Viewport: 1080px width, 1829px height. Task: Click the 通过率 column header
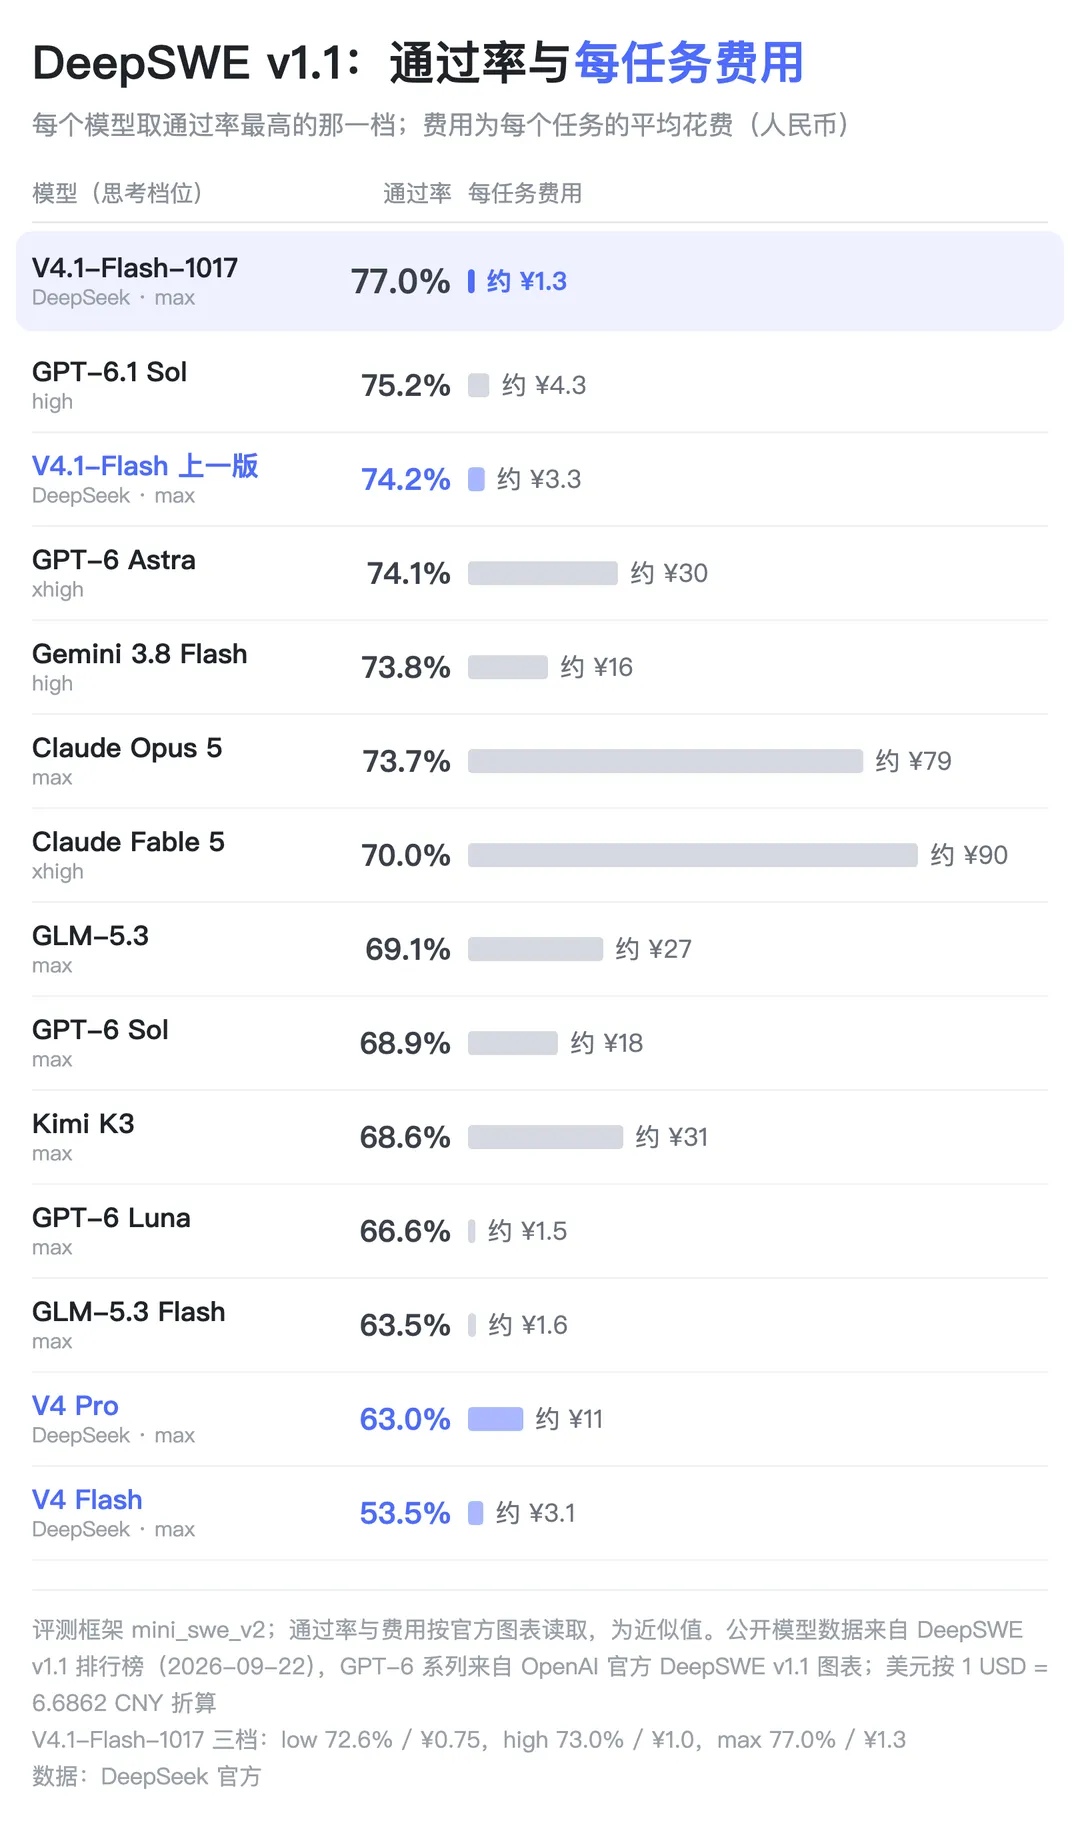pos(417,193)
